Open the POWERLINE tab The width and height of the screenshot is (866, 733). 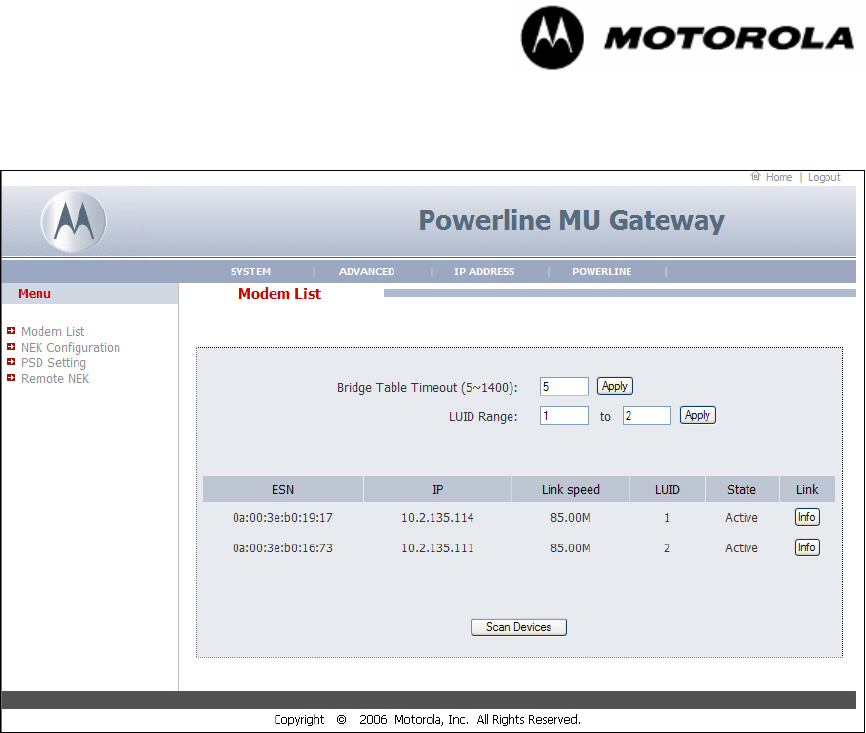601,272
